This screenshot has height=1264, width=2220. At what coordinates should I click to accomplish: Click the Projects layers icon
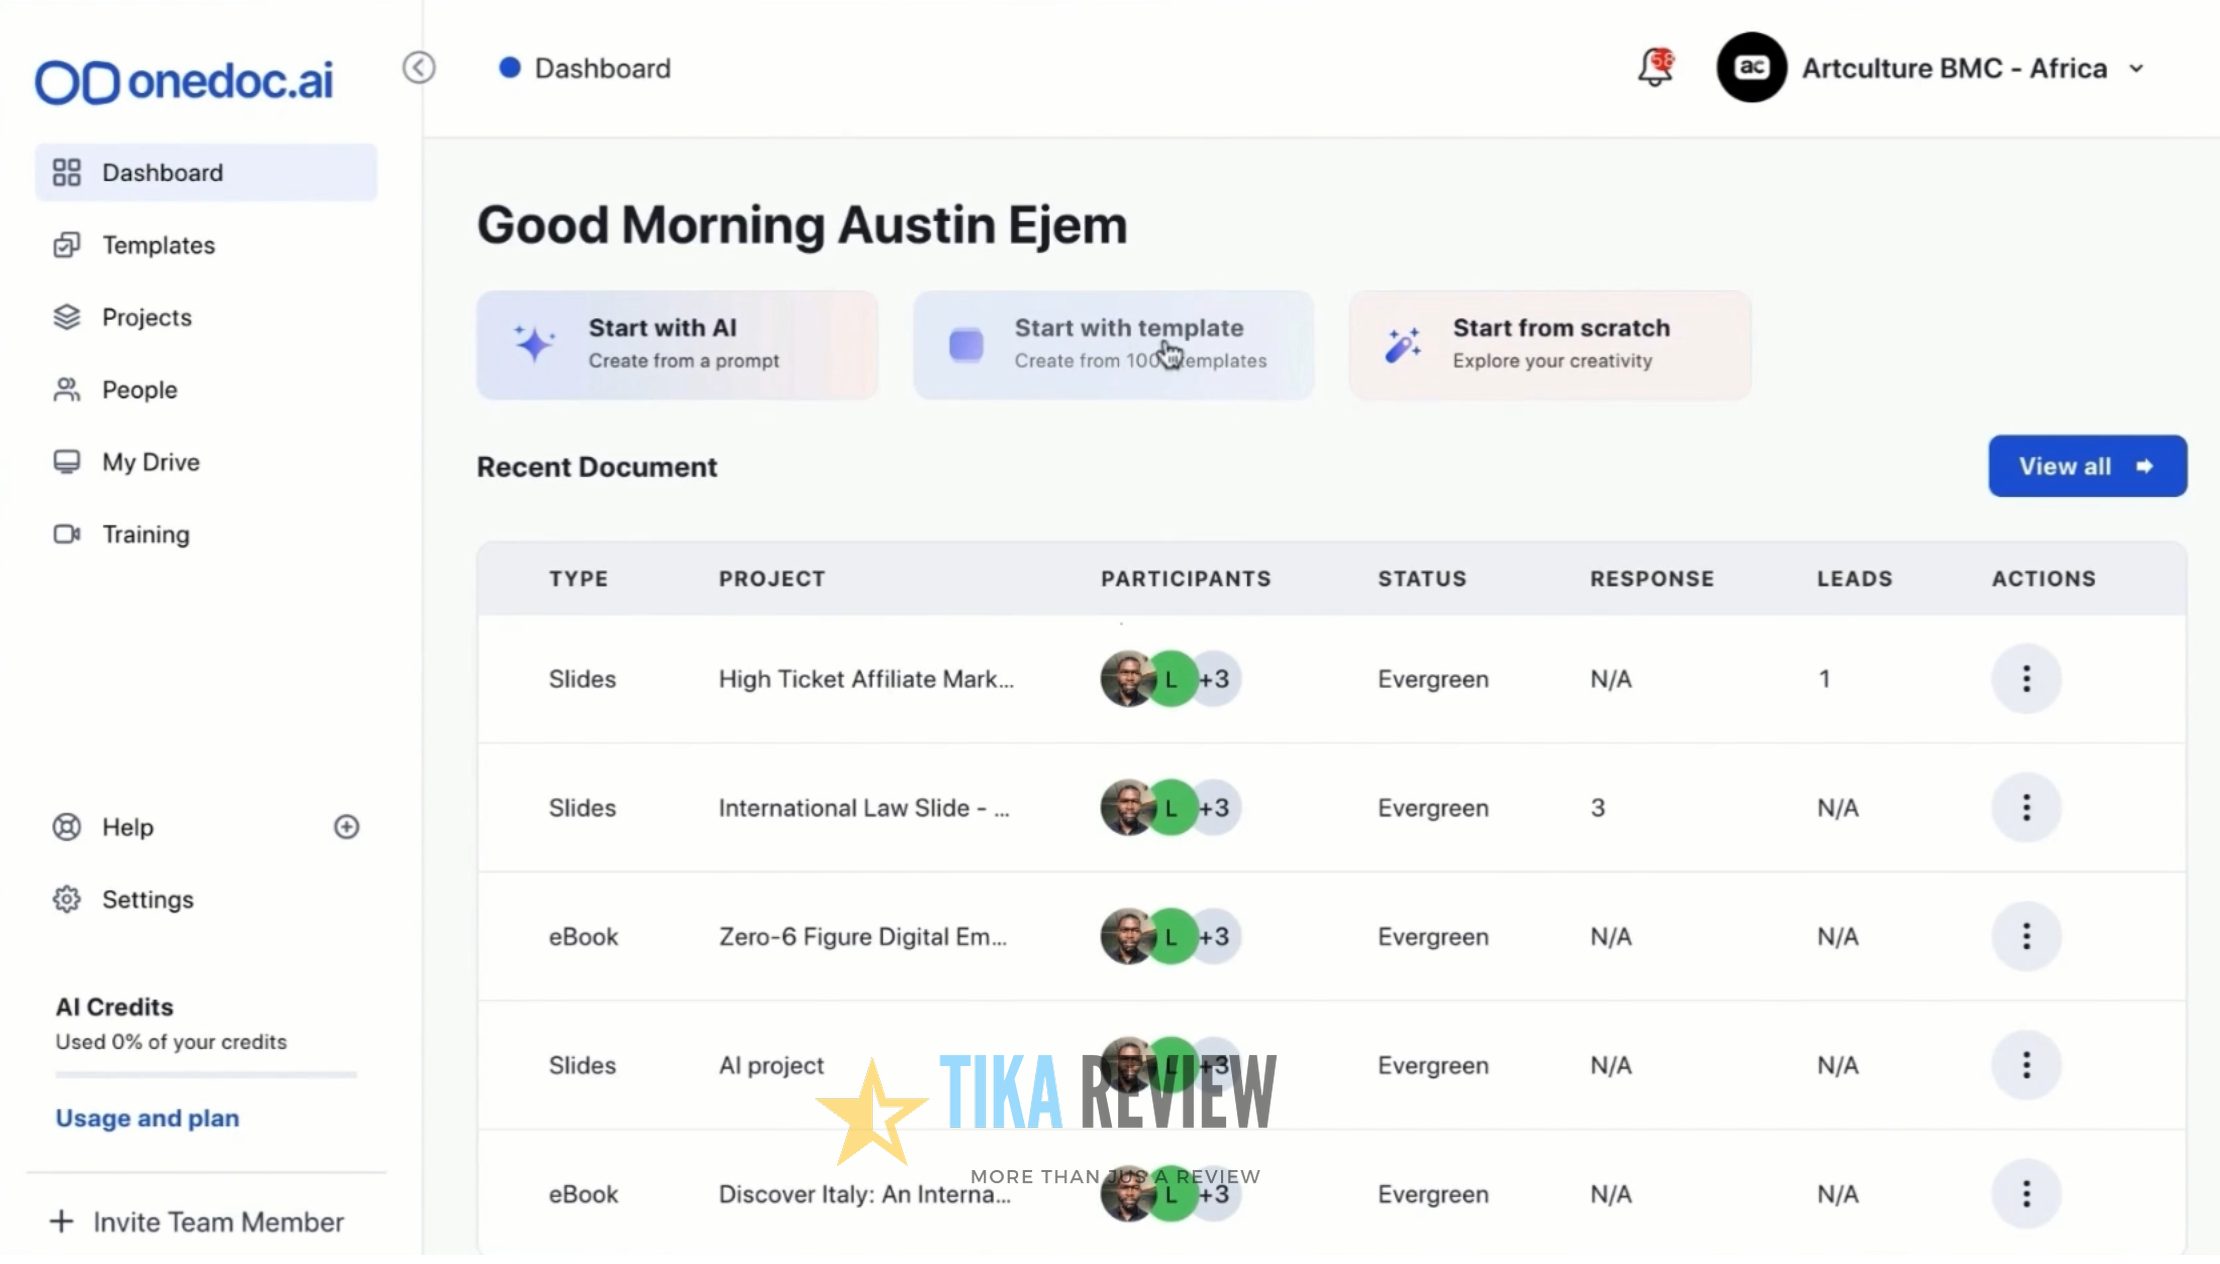pos(67,317)
